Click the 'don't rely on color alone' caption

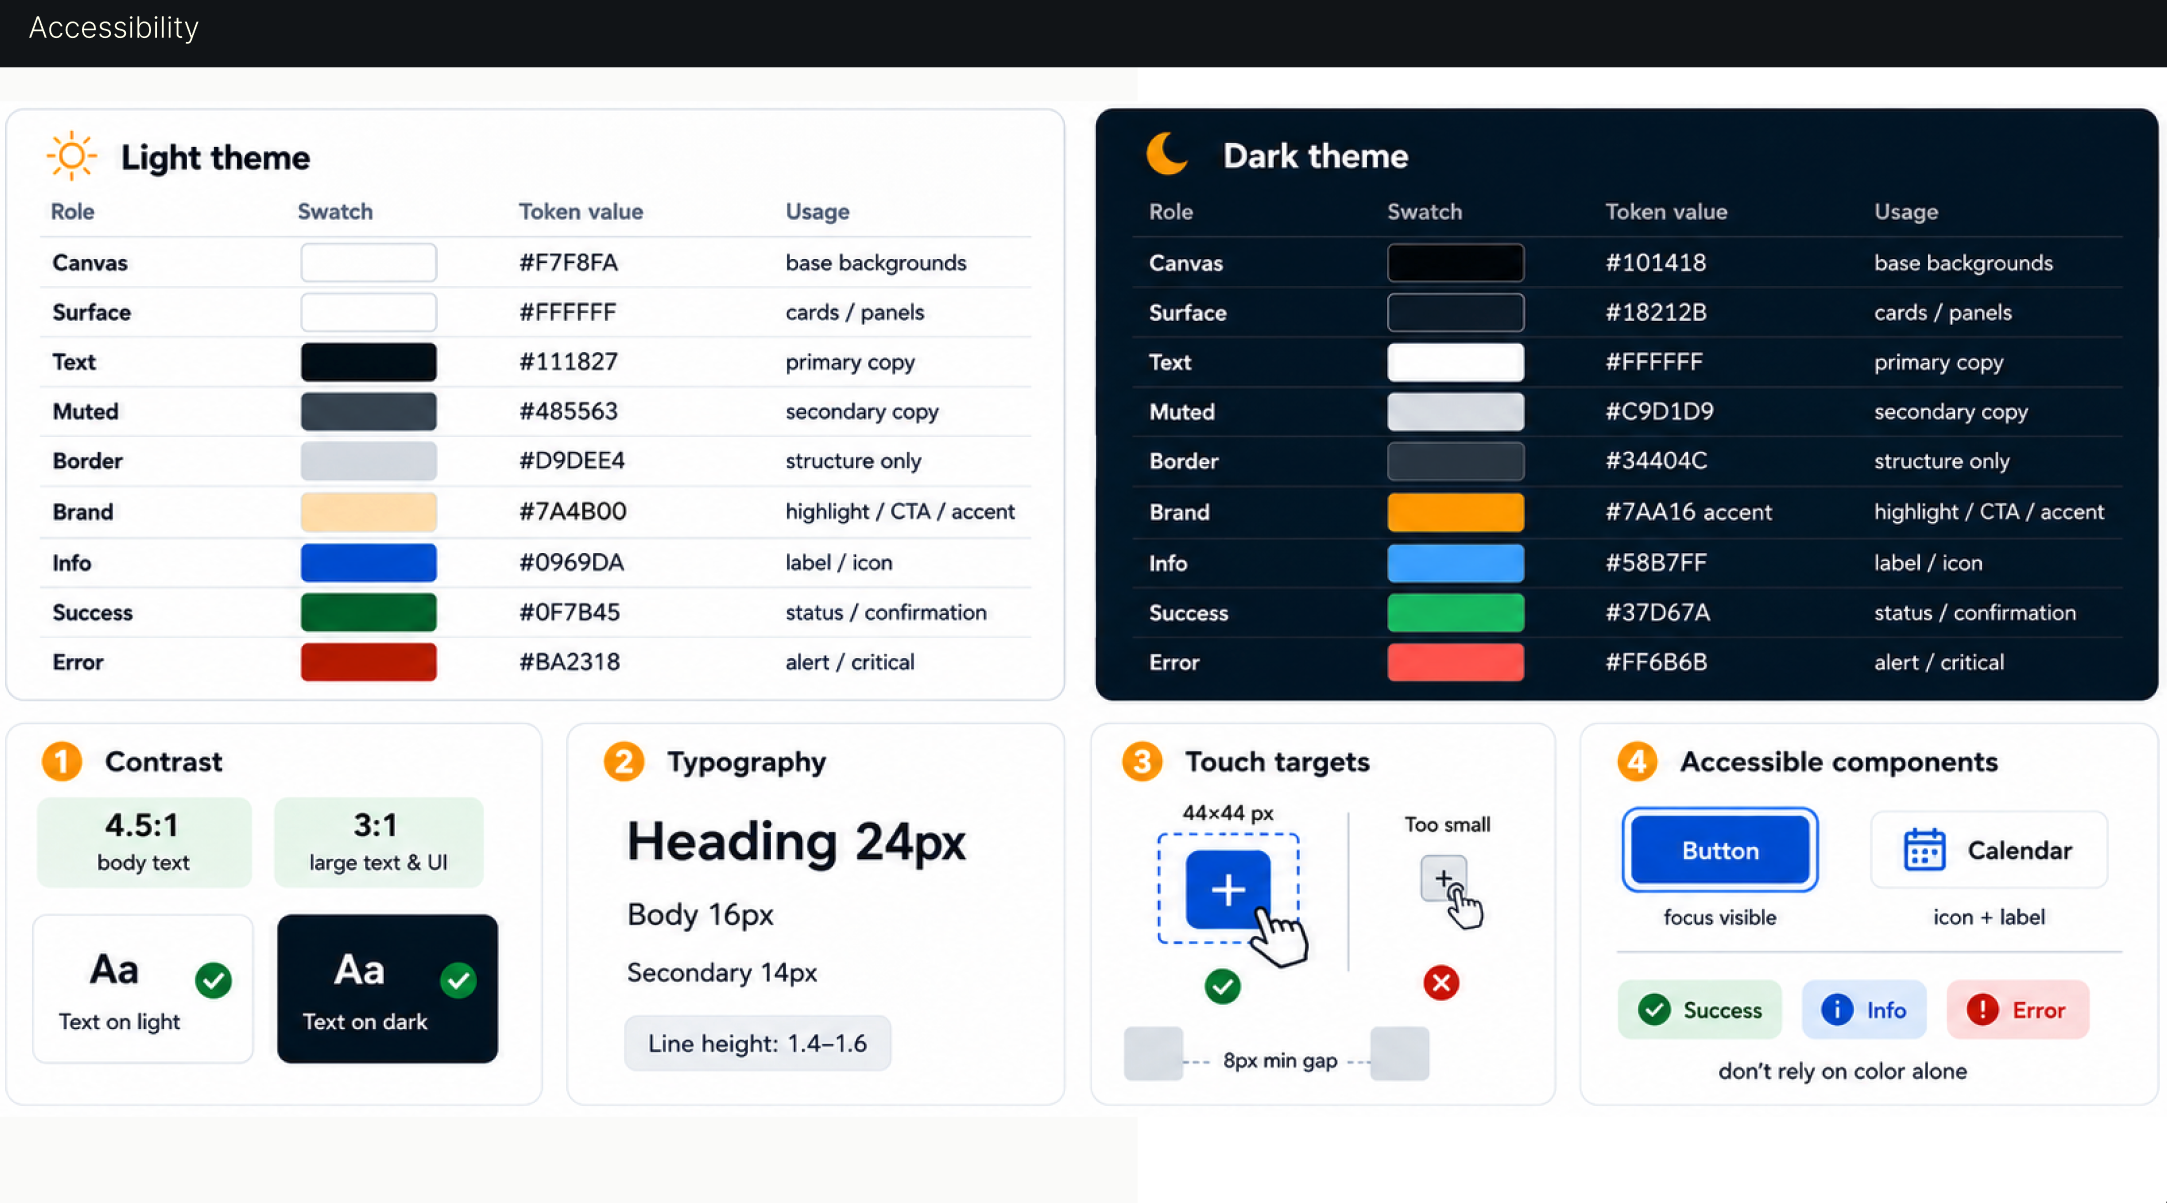(1842, 1071)
